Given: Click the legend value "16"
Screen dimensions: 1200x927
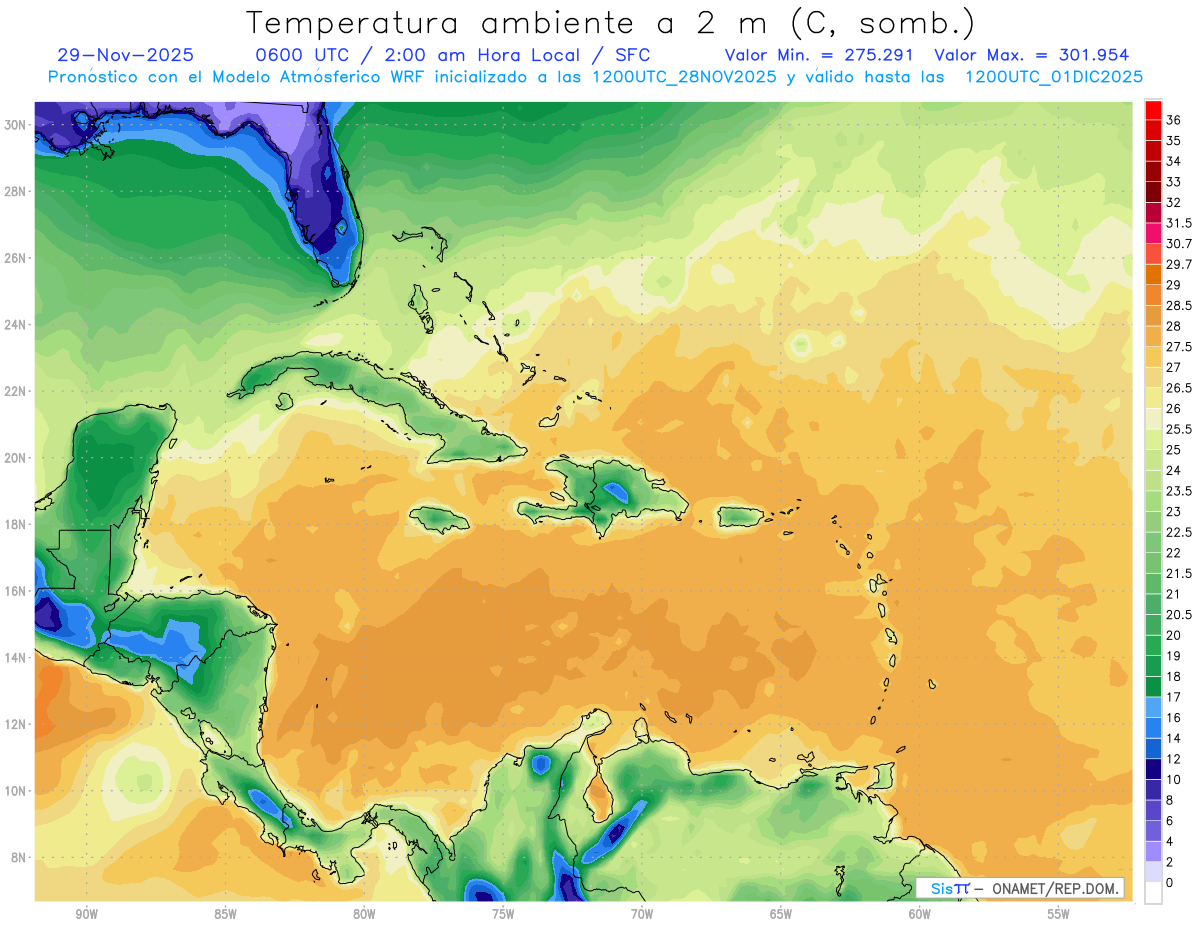Looking at the screenshot, I should point(1174,717).
